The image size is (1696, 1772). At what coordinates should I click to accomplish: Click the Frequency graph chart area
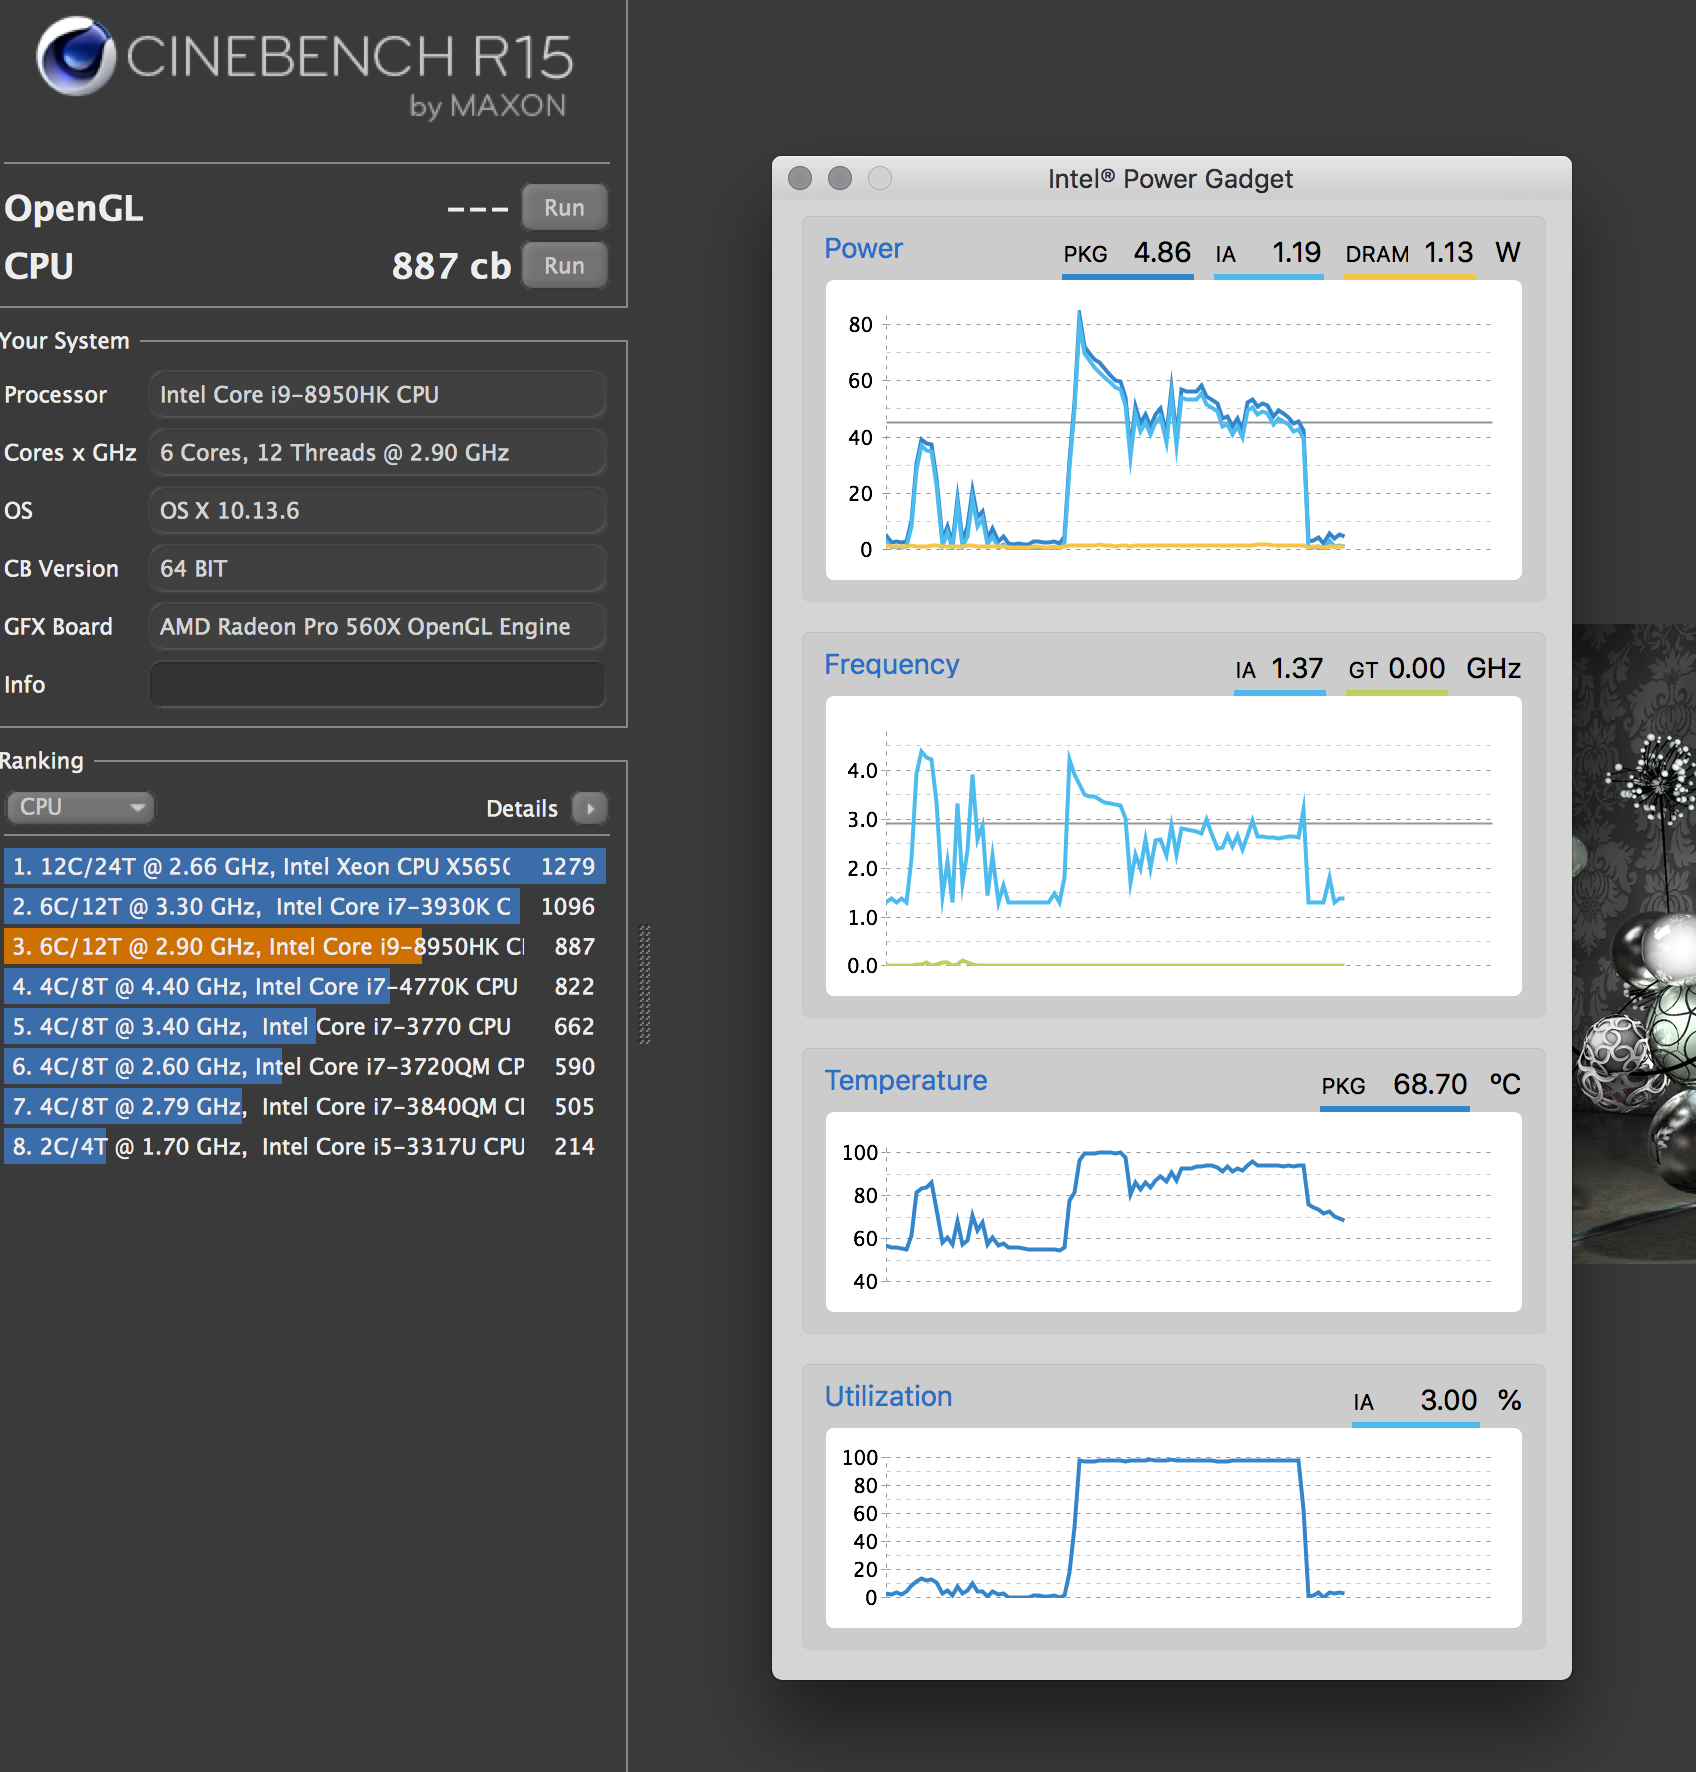tap(1173, 846)
